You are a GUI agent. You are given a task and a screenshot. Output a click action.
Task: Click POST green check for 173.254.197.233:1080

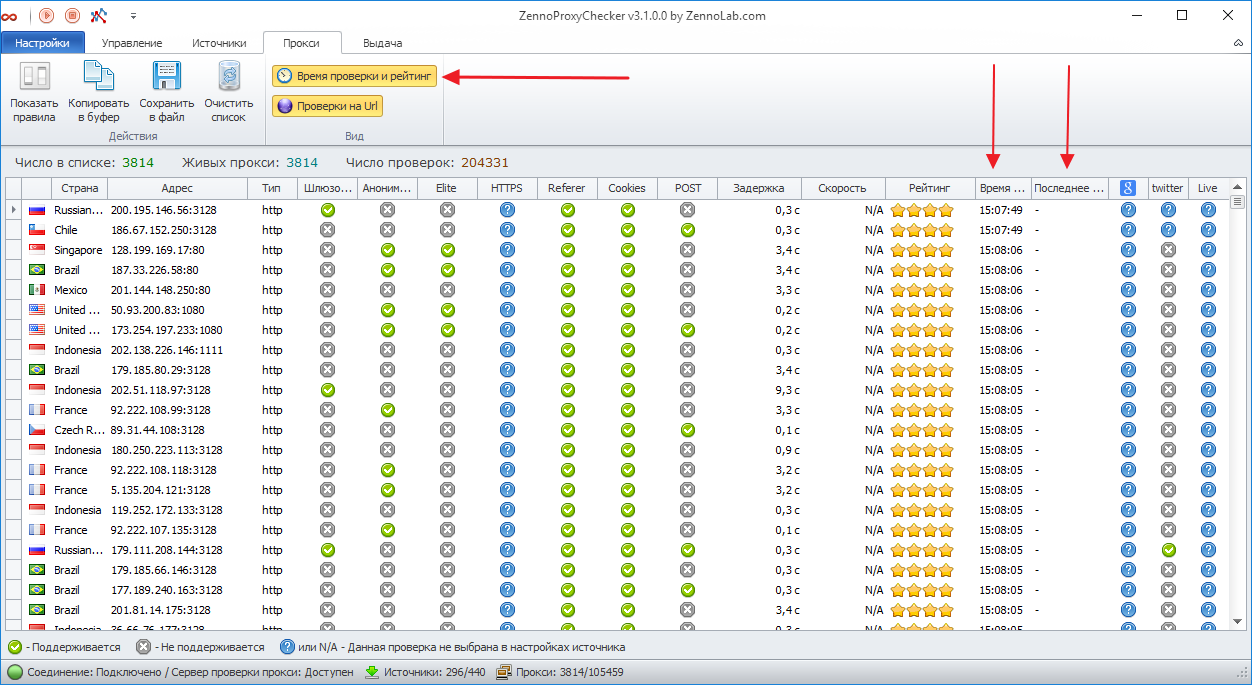[687, 330]
